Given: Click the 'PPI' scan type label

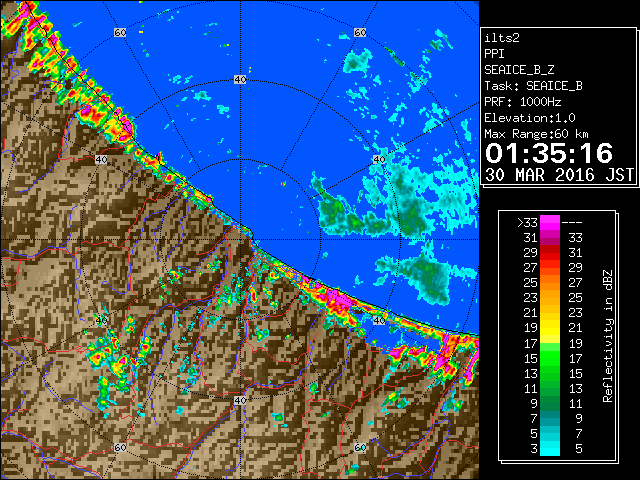Looking at the screenshot, I should tap(494, 54).
